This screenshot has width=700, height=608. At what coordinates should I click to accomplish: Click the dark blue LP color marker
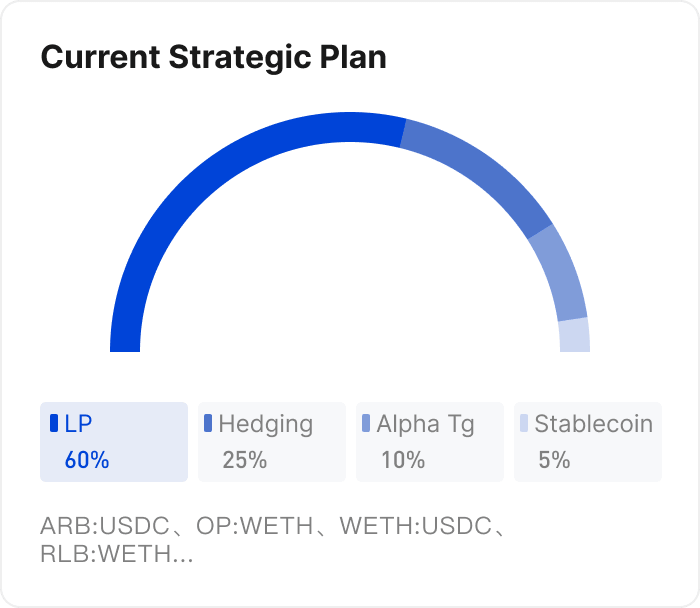[54, 424]
